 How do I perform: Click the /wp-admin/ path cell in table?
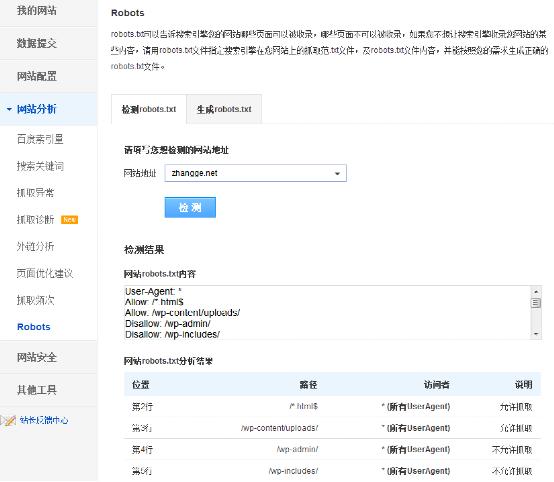(x=297, y=449)
